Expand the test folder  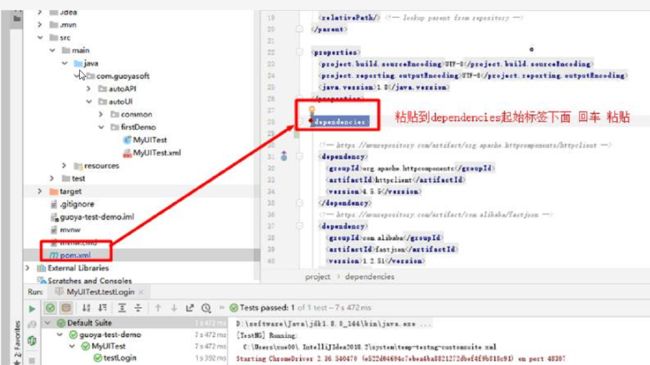pos(52,178)
